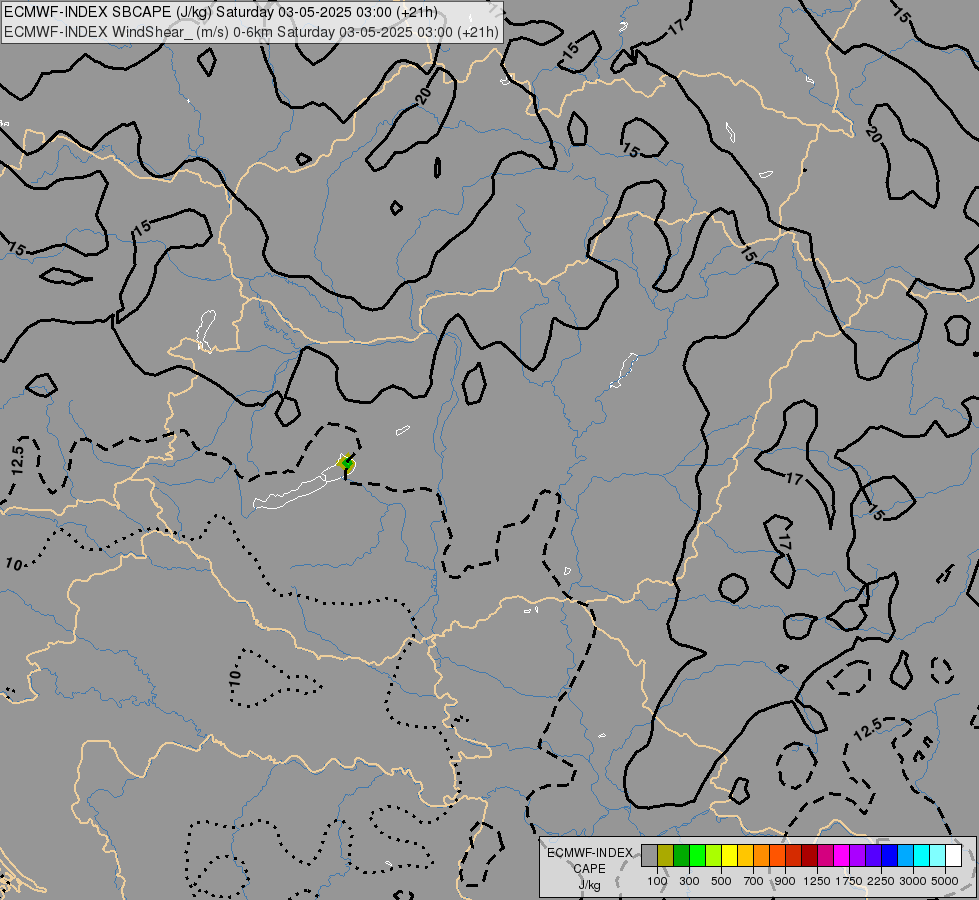Click the 700 legend value

[x=754, y=881]
